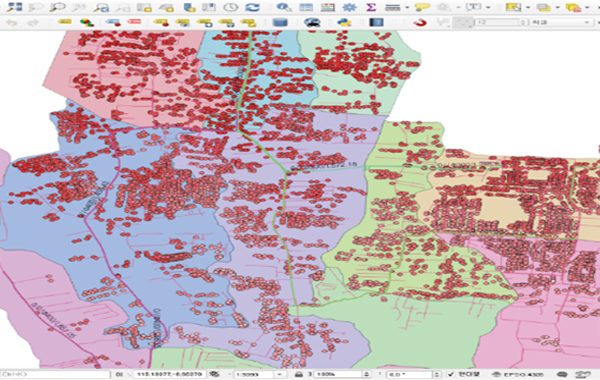Open the Field Calculator abacus icon

328,7
